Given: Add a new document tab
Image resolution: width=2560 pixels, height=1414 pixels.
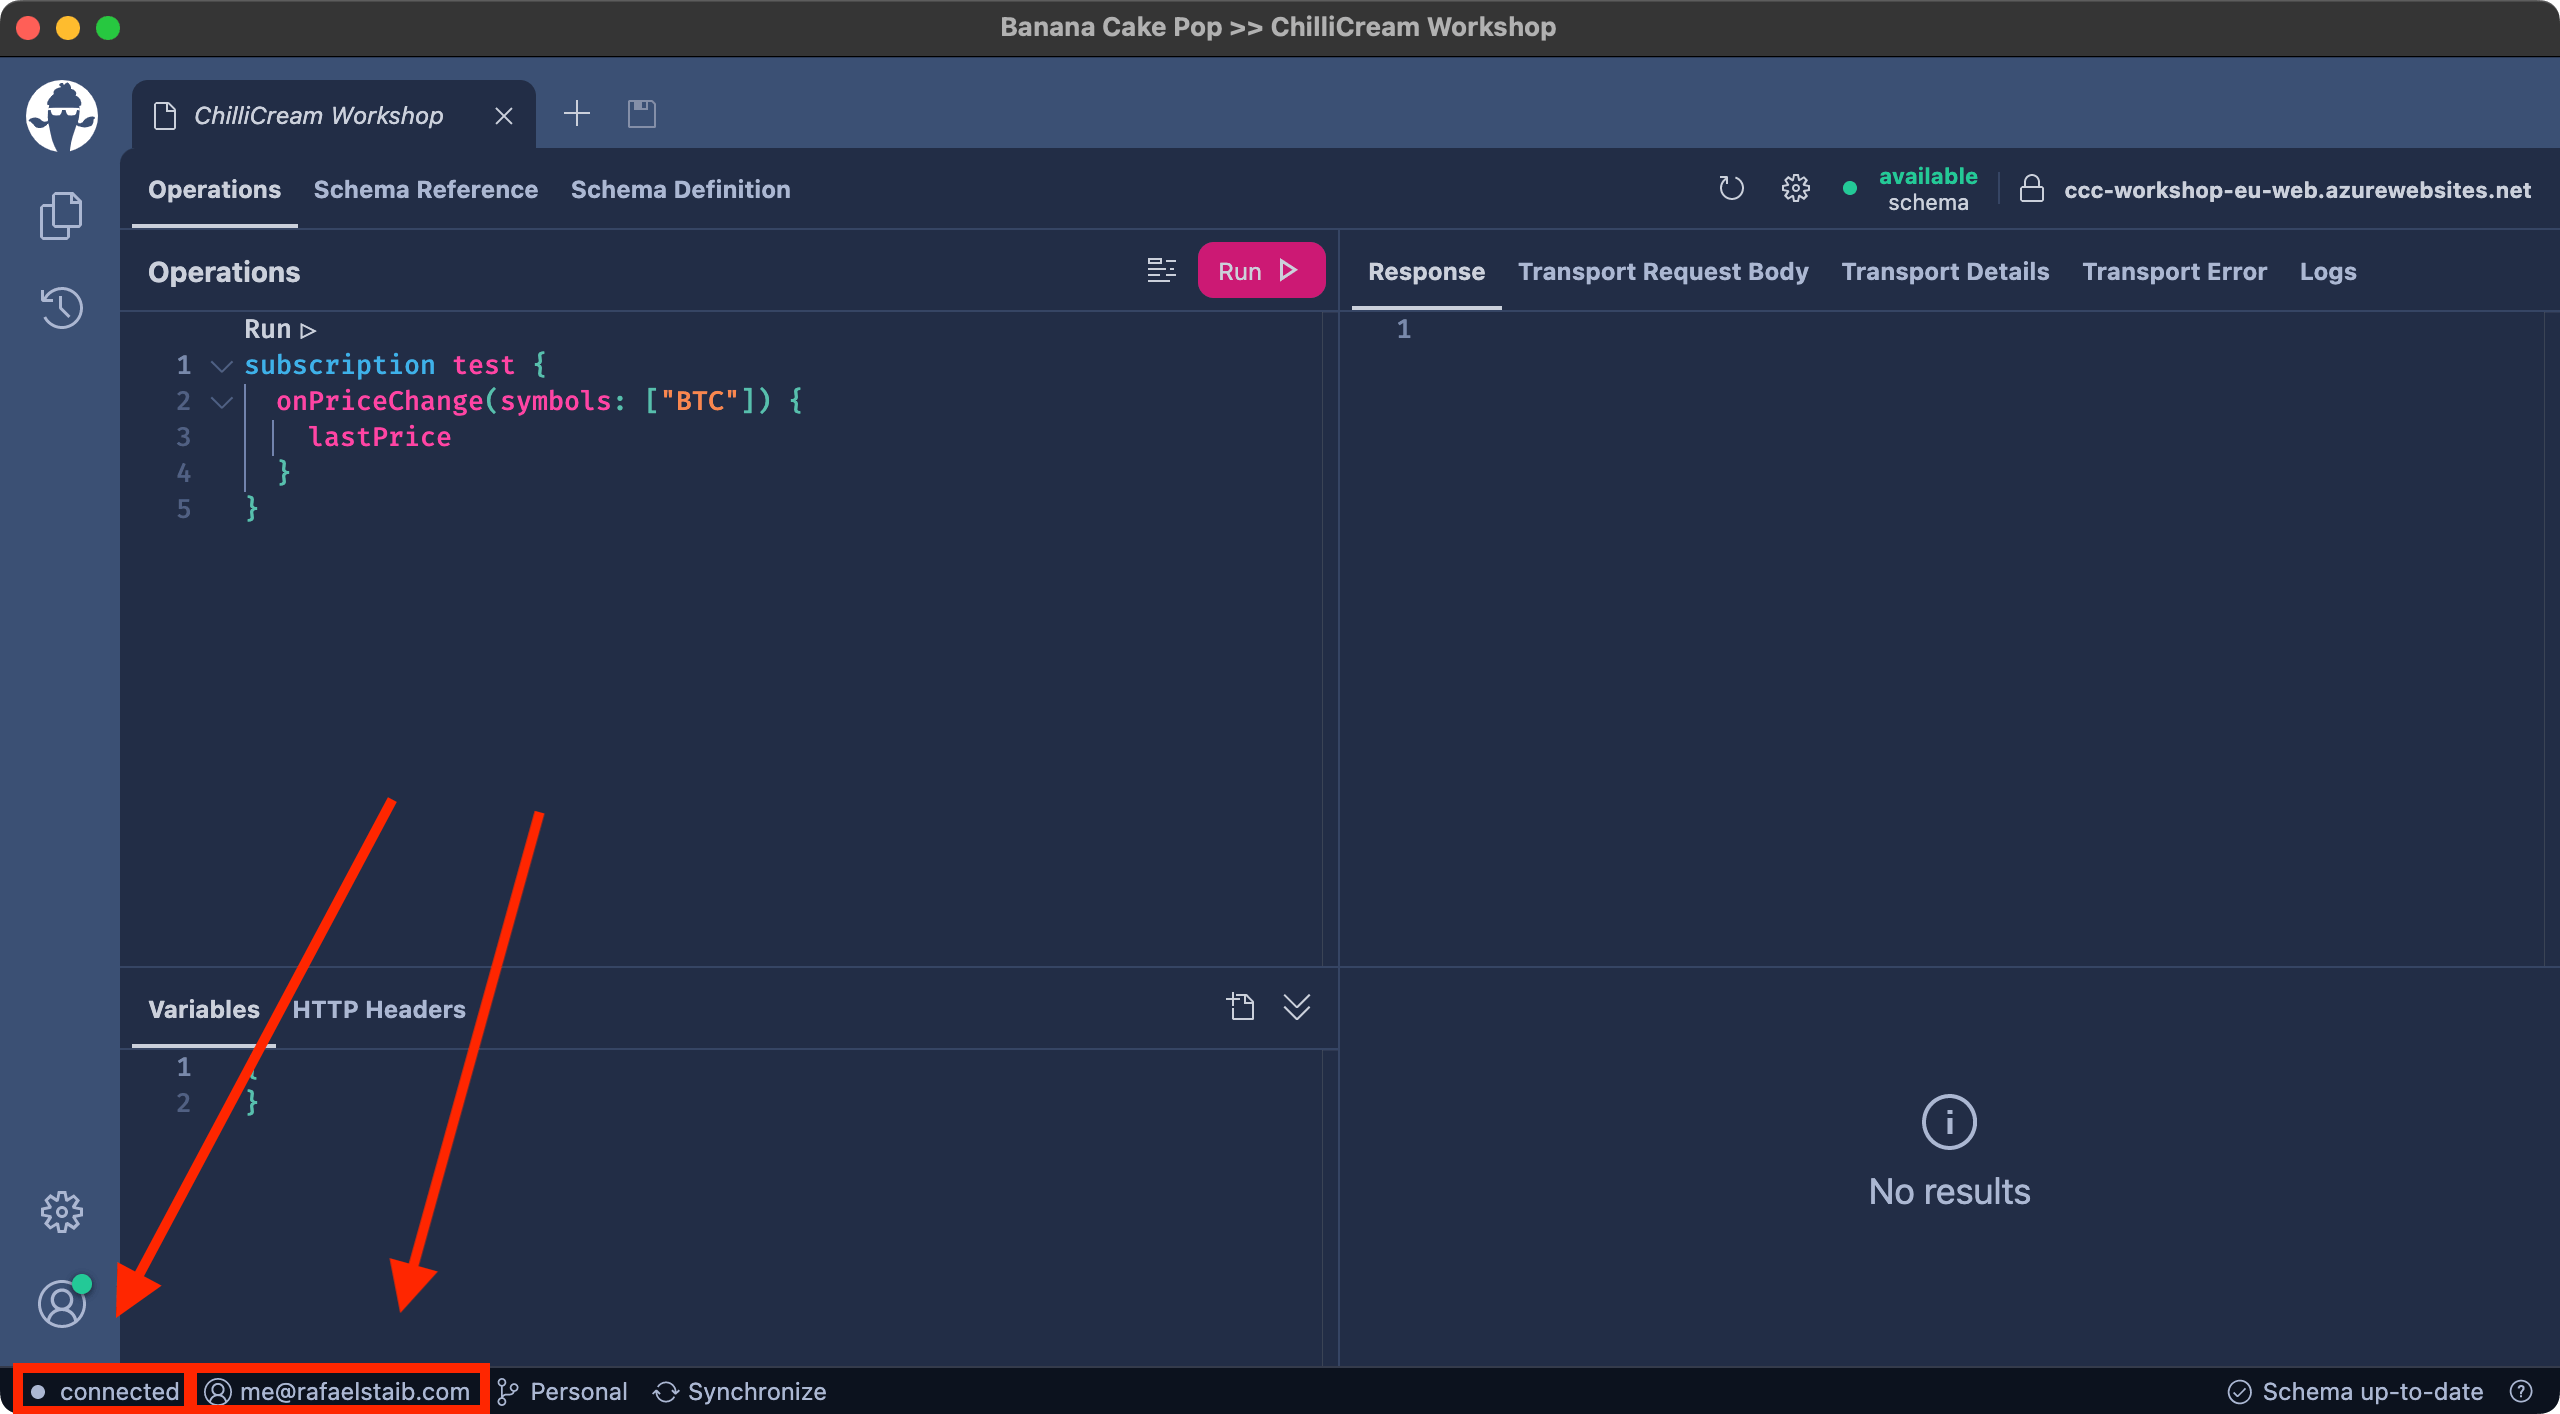Looking at the screenshot, I should tap(577, 114).
